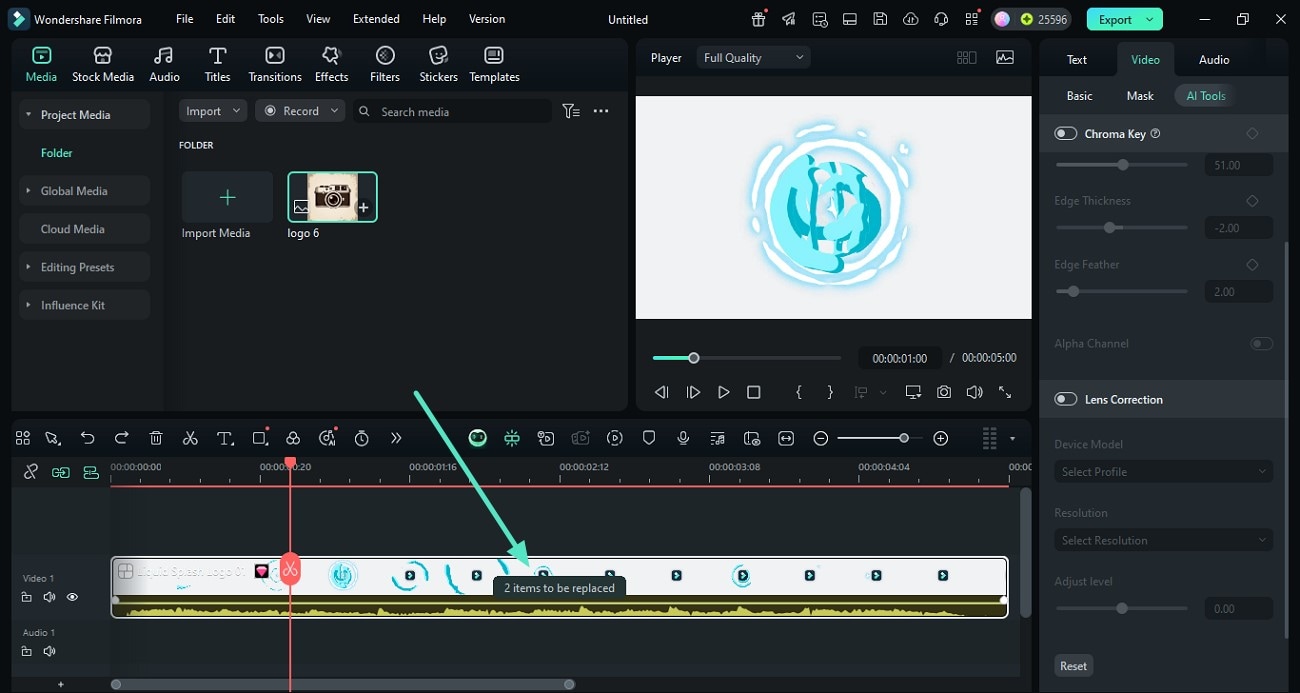Viewport: 1300px width, 693px height.
Task: Expand the Project Media tree
Action: [x=29, y=115]
